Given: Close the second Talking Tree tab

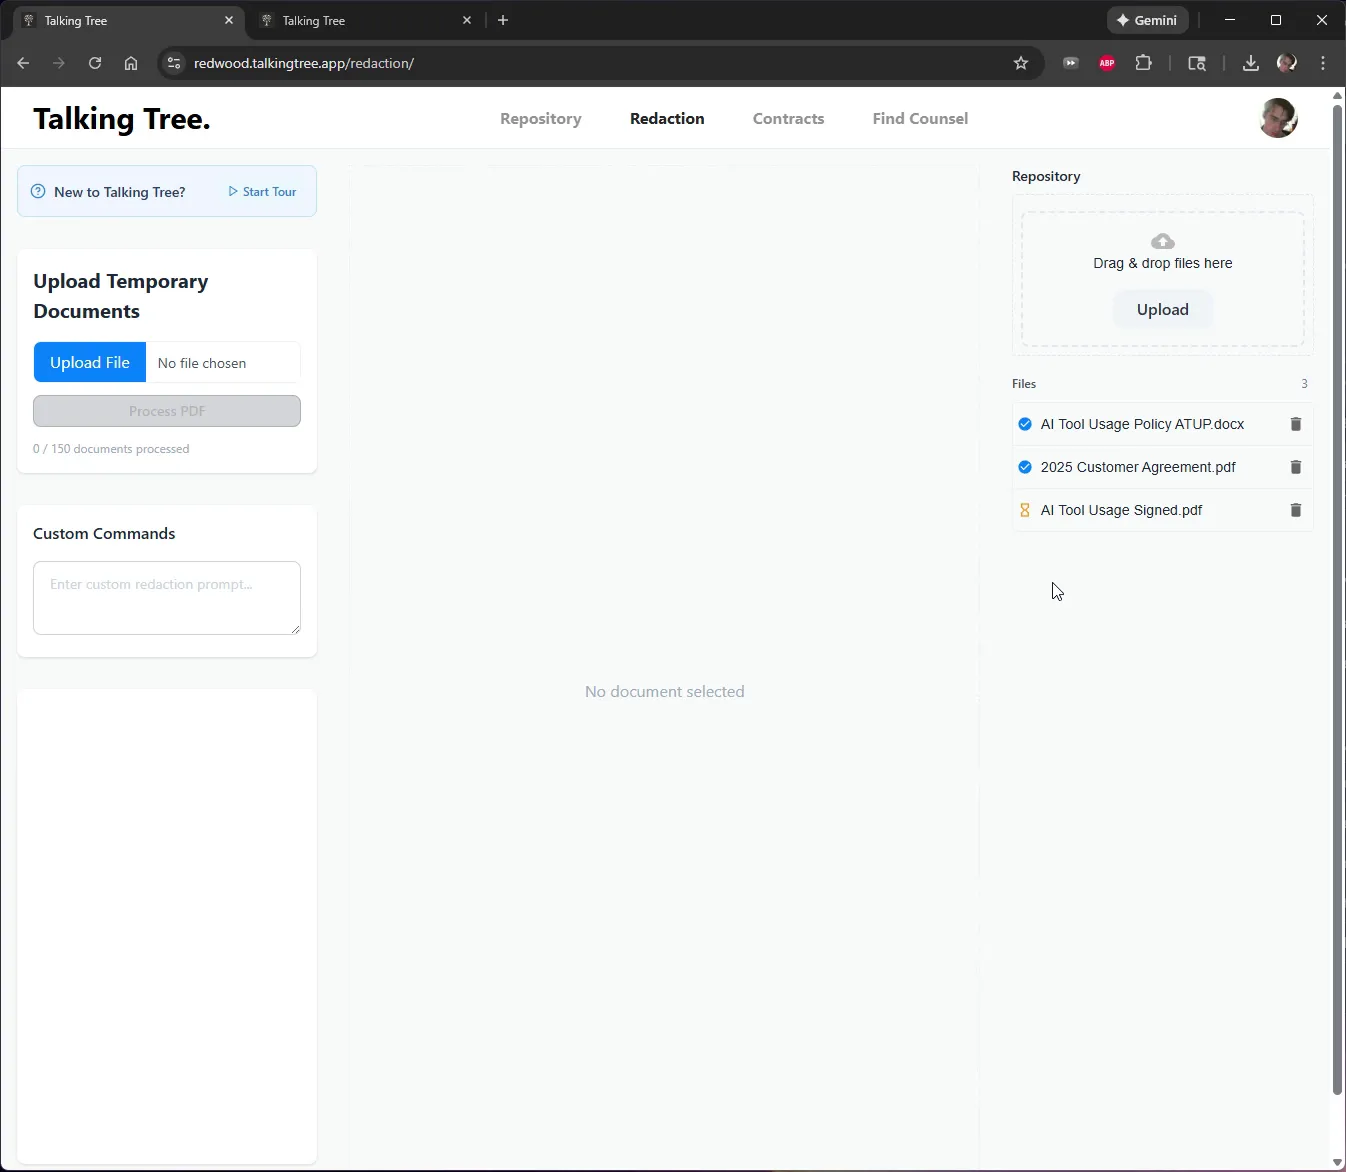Looking at the screenshot, I should [467, 20].
